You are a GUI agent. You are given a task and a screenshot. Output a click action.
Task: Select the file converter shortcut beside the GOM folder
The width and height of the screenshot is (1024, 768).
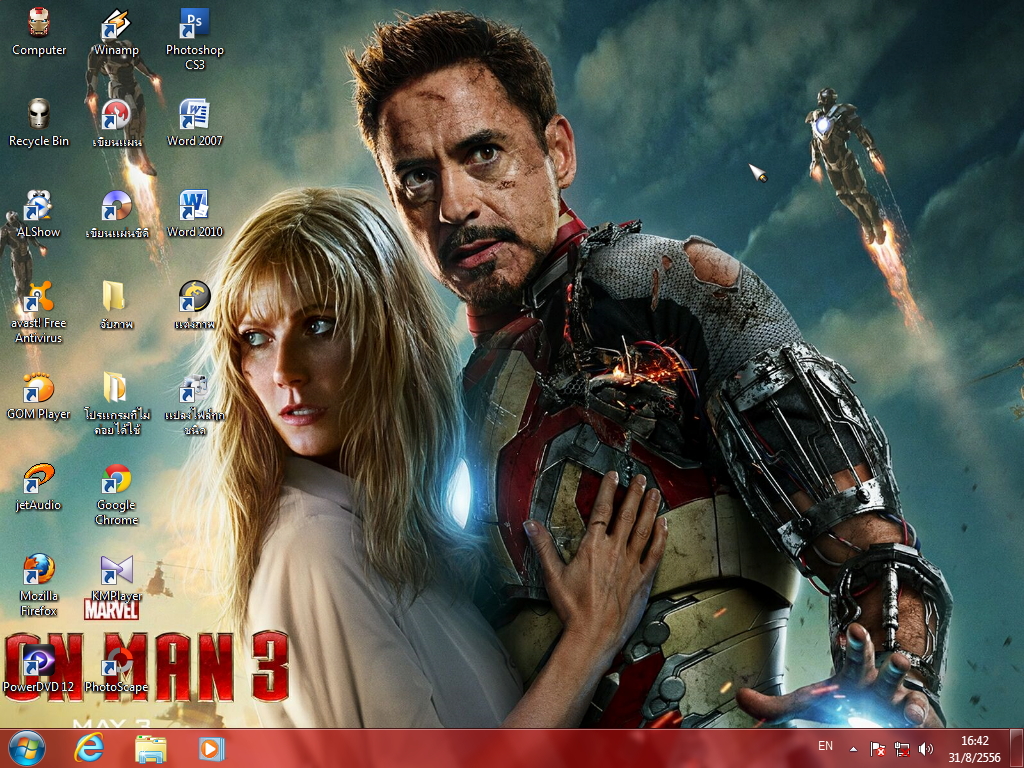coord(195,404)
